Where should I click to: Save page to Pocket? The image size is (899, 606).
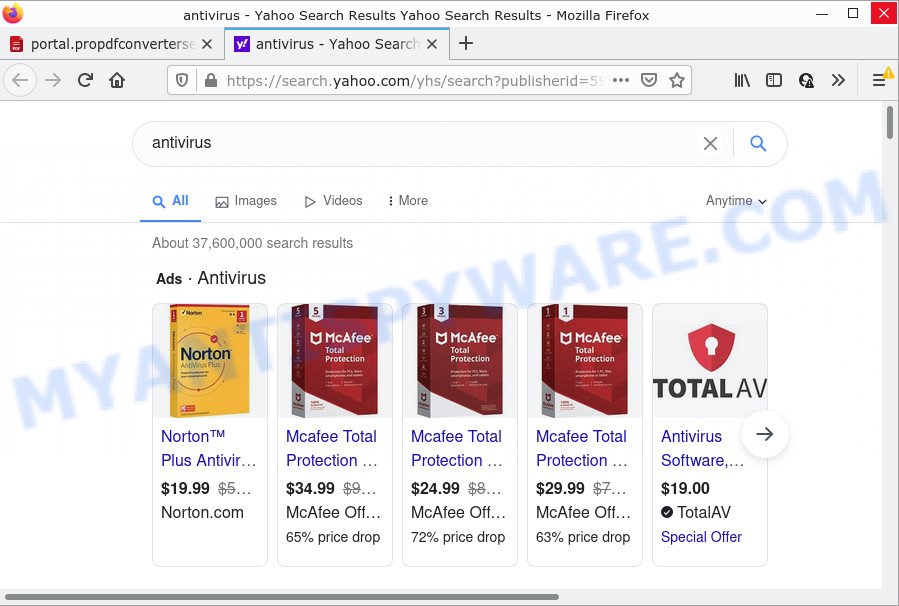tap(648, 80)
